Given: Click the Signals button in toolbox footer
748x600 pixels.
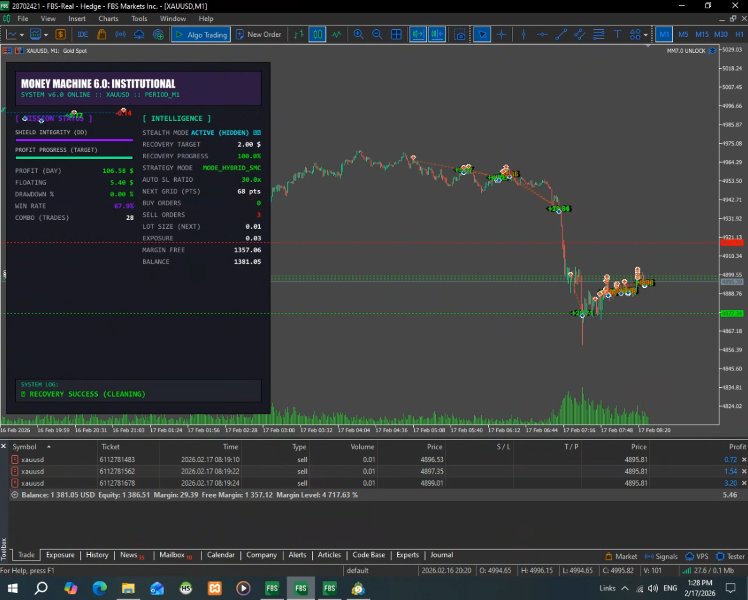Looking at the screenshot, I should 661,556.
